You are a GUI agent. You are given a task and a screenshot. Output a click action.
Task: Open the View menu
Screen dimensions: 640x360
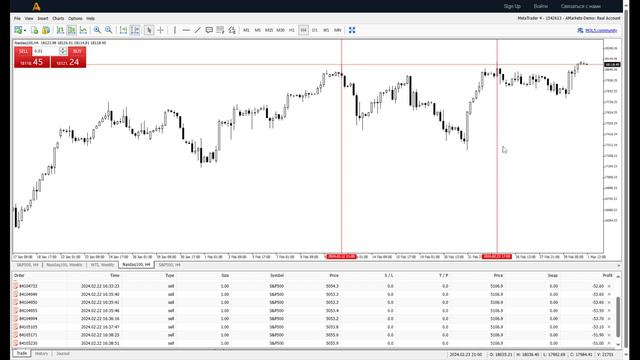pyautogui.click(x=29, y=18)
